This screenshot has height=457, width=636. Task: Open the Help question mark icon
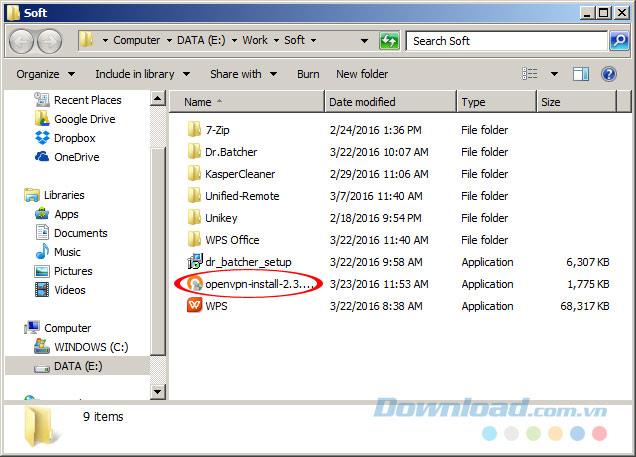608,74
